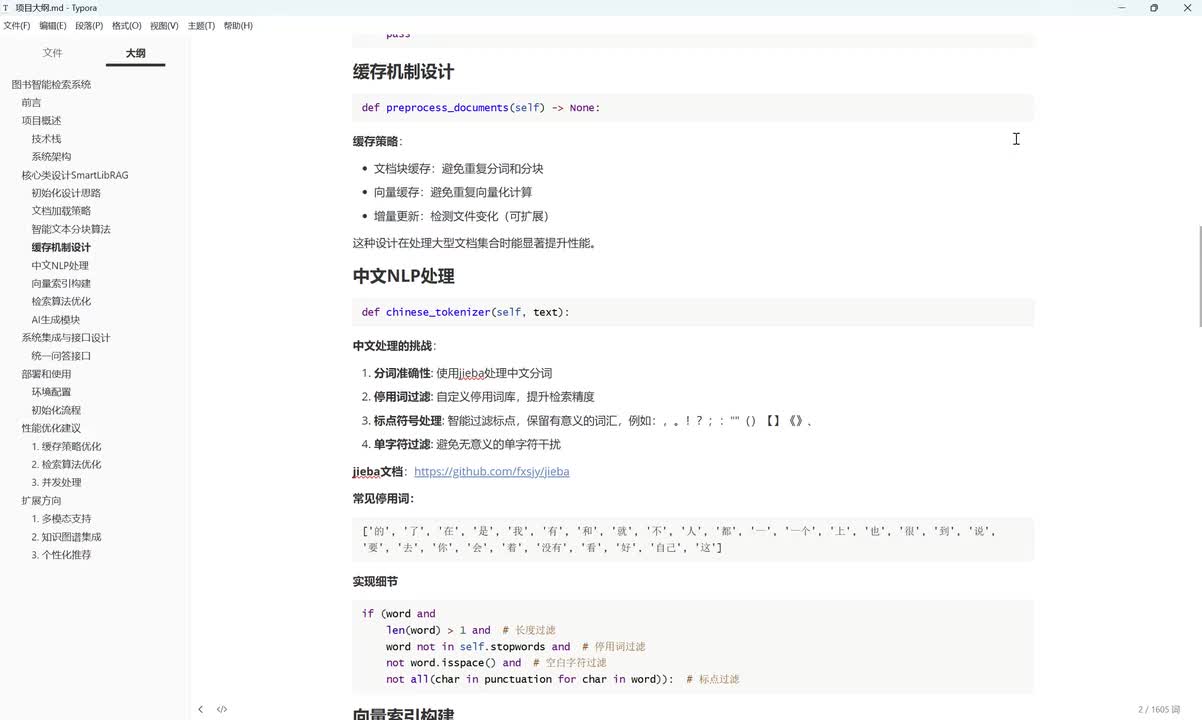This screenshot has width=1202, height=720.
Task: Open the jieba GitHub documentation link
Action: [492, 471]
